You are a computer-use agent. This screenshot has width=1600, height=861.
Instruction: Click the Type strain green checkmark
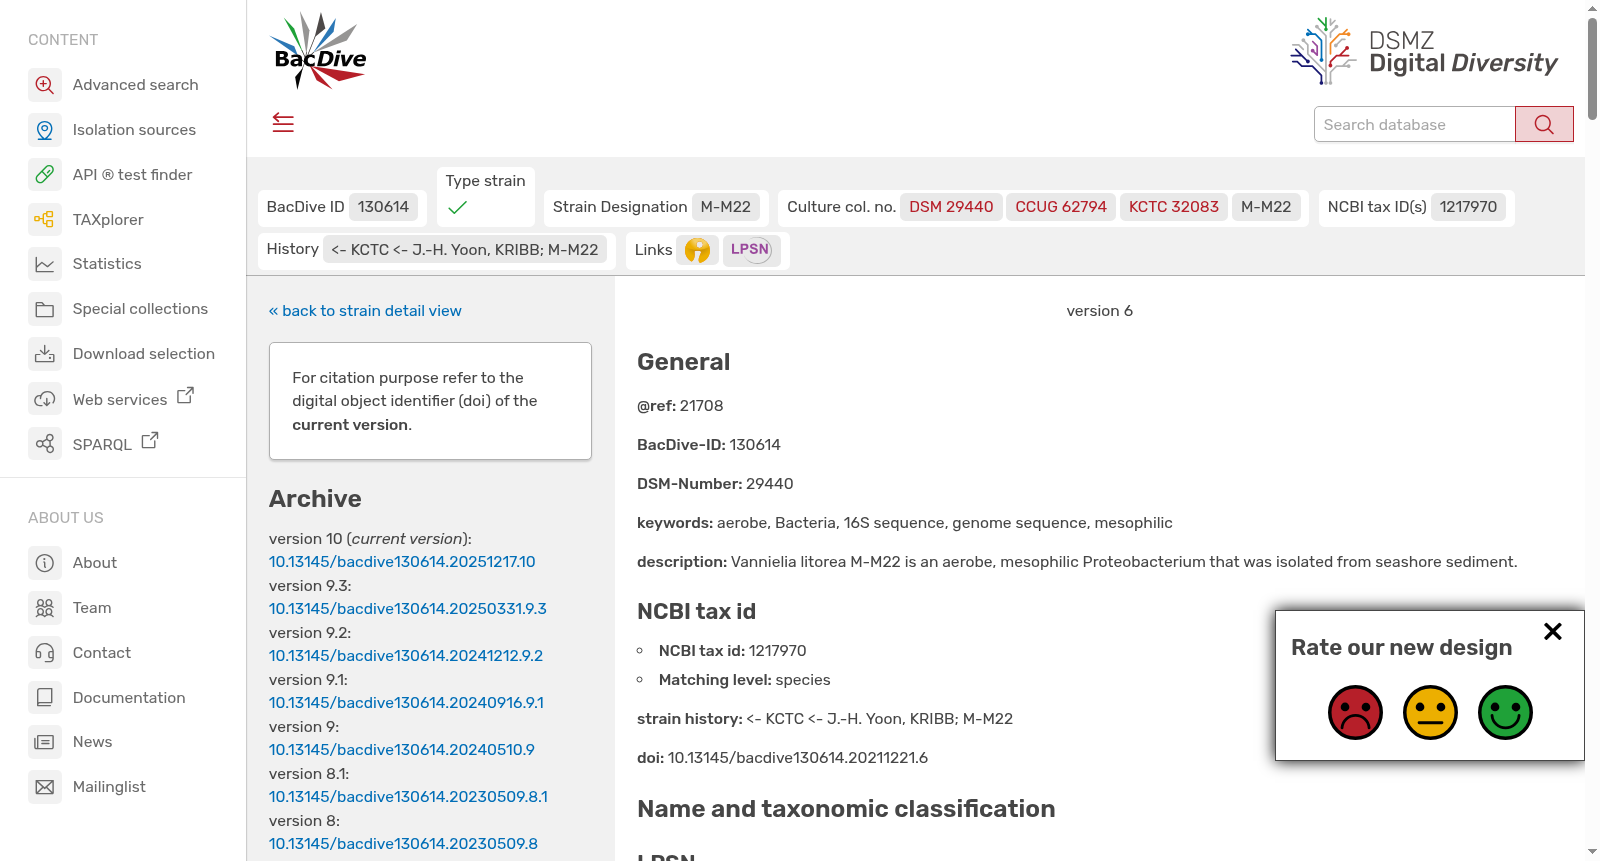pyautogui.click(x=458, y=208)
